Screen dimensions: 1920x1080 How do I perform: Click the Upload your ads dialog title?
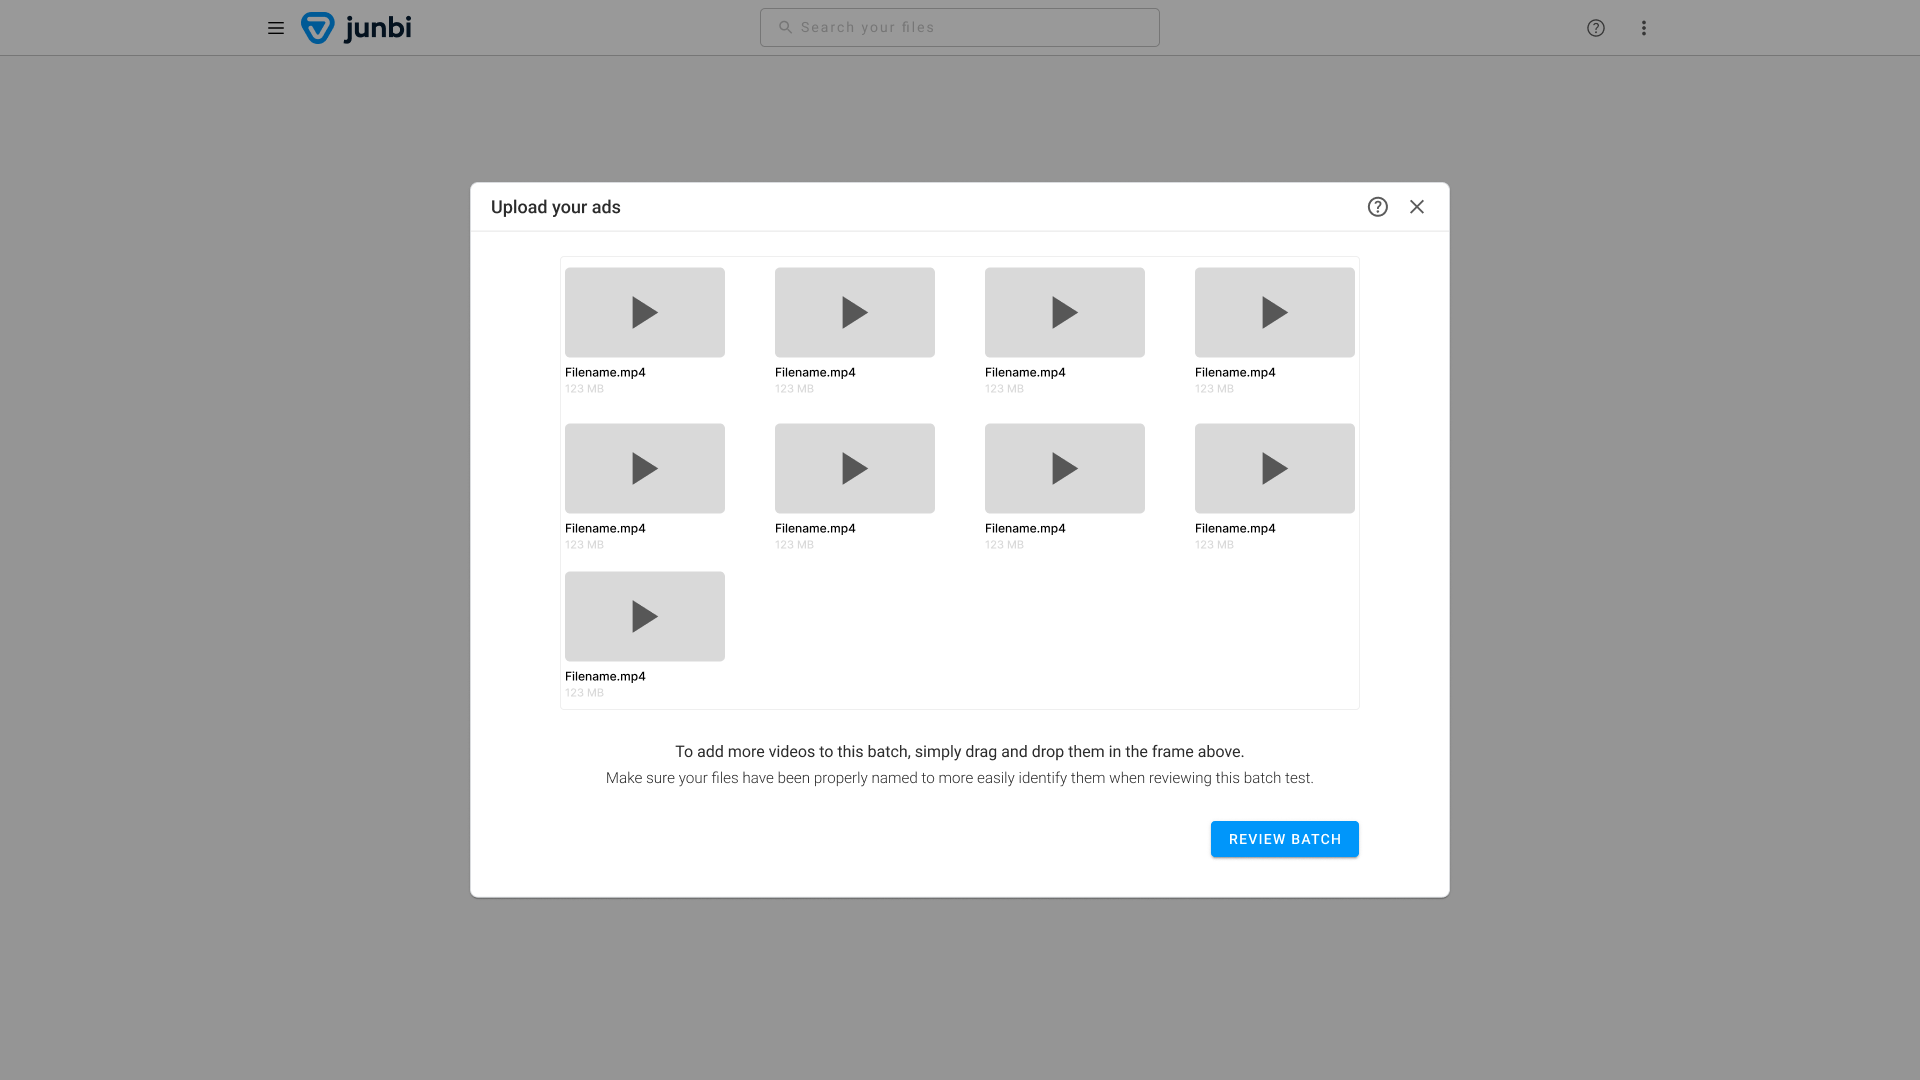click(x=556, y=208)
